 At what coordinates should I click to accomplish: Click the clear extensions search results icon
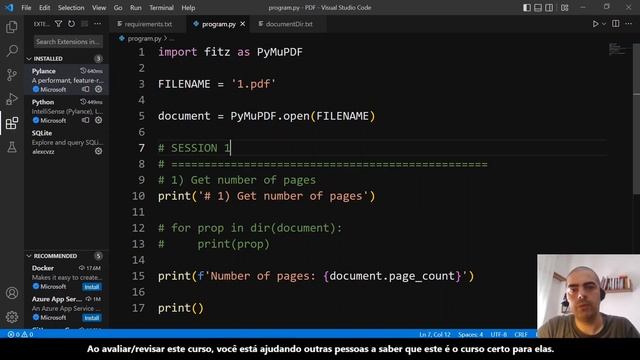tap(84, 24)
